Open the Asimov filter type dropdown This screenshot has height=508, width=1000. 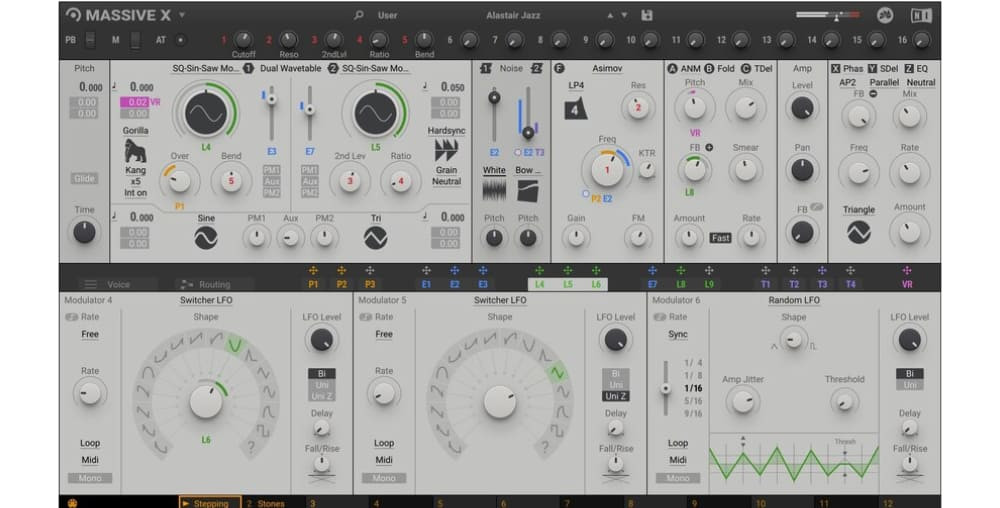606,68
